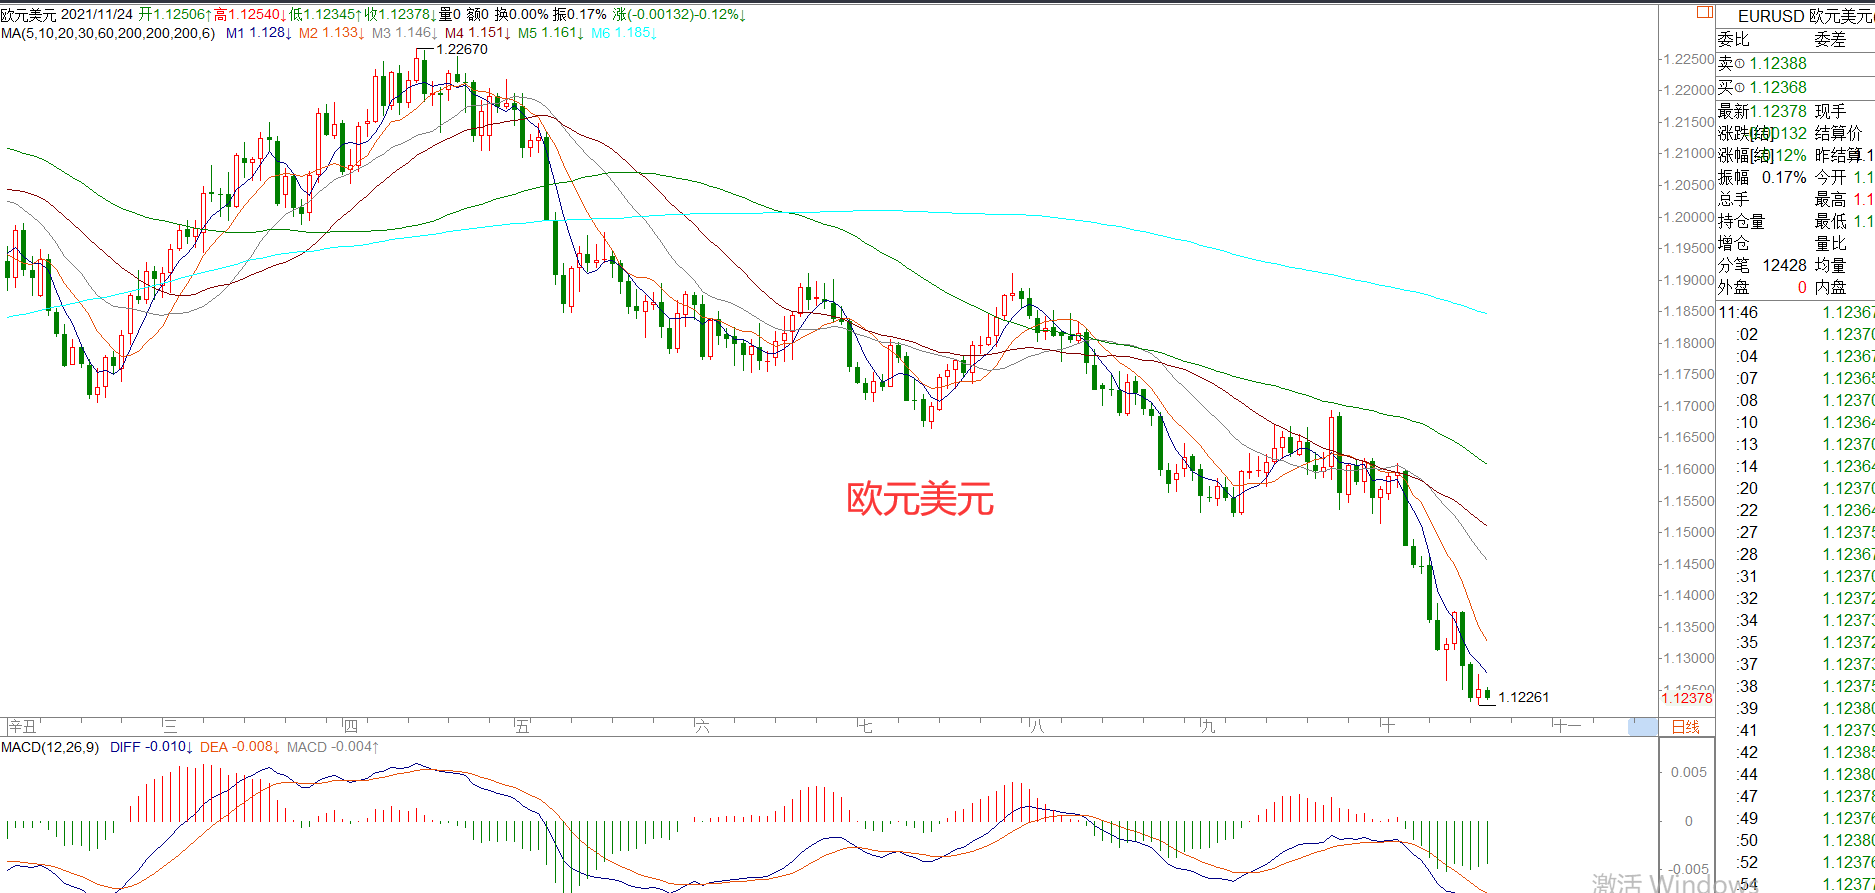Screen dimensions: 1875x893
Task: Click the 低1.12345 low price
Action: point(326,15)
